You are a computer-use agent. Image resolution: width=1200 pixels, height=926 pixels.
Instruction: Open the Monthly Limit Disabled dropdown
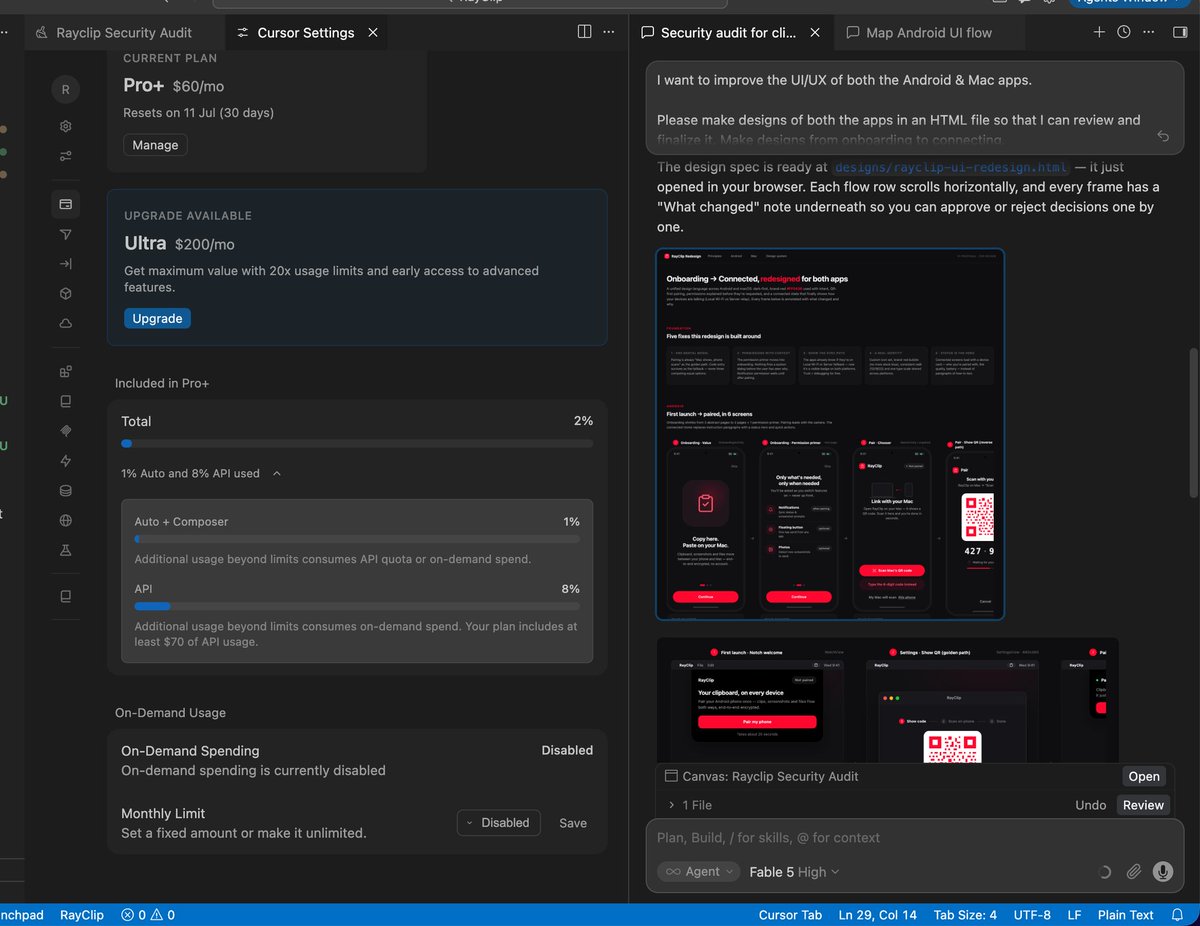pos(498,823)
